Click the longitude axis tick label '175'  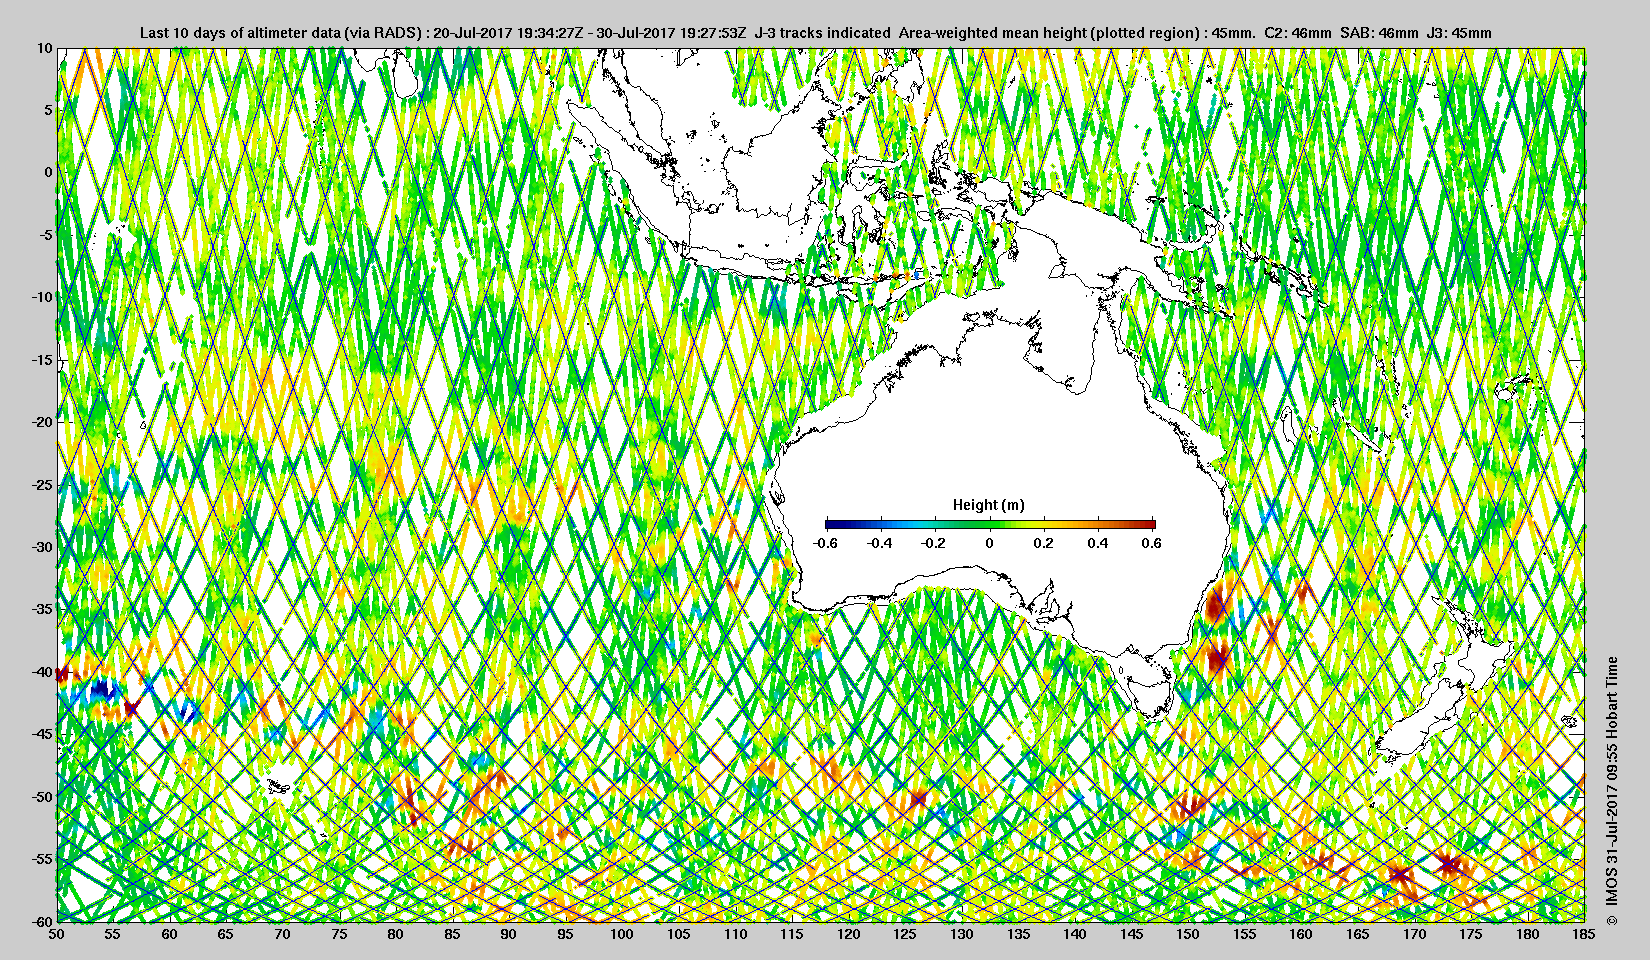[x=1471, y=934]
